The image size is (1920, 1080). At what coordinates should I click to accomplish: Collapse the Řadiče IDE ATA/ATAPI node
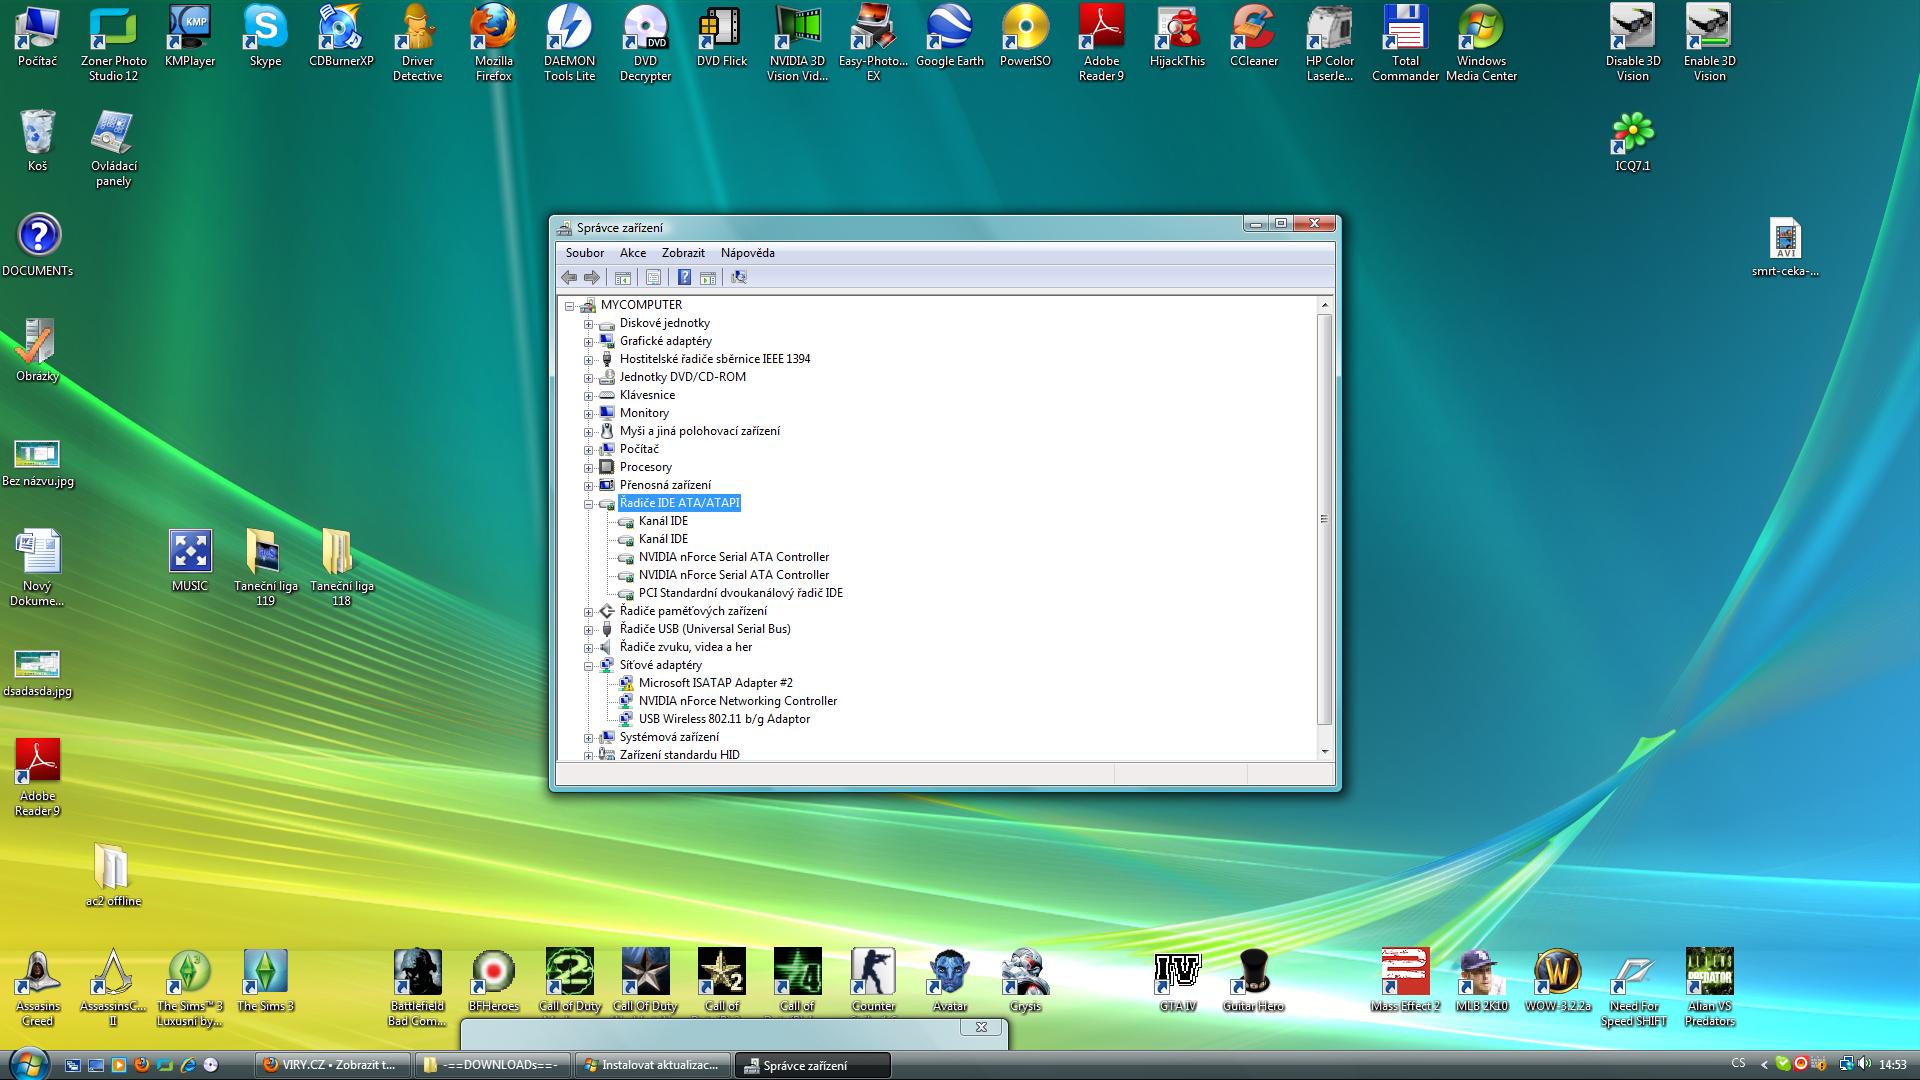click(x=589, y=504)
